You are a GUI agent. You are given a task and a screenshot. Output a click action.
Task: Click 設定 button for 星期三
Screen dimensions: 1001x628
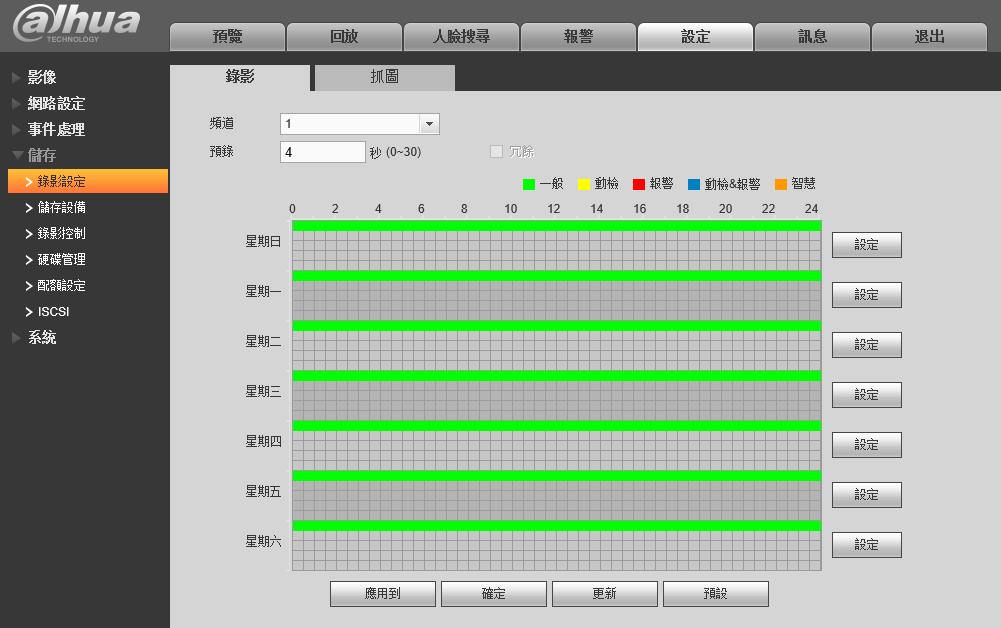(866, 395)
